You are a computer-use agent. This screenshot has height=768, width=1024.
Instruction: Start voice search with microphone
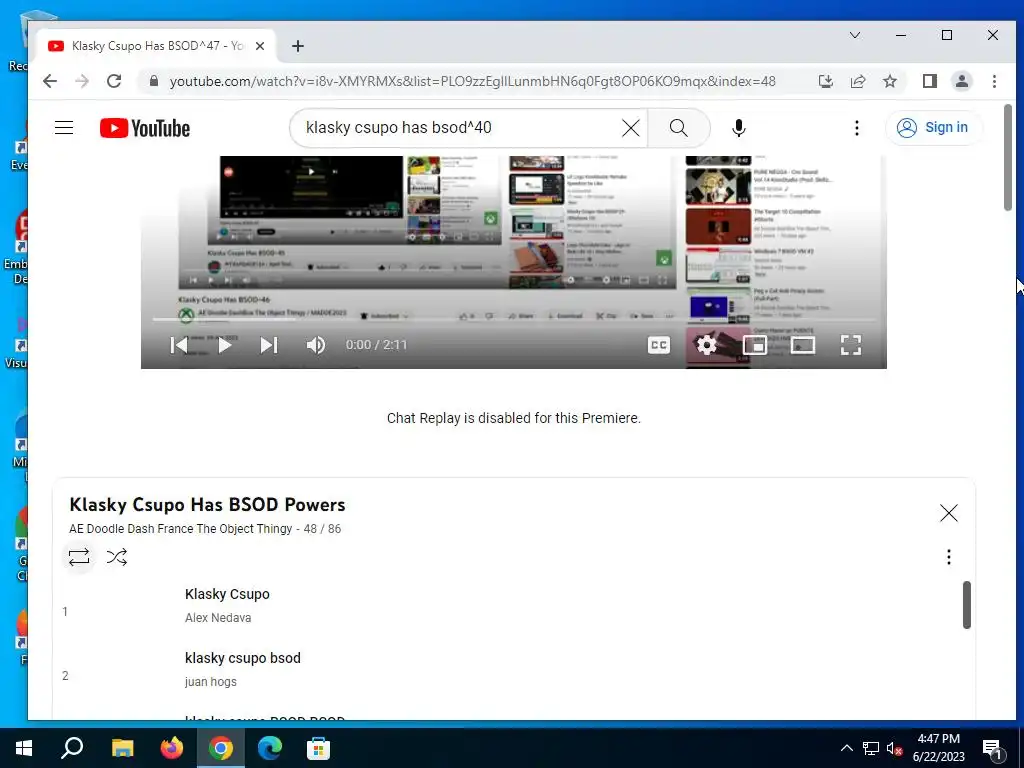click(x=739, y=128)
